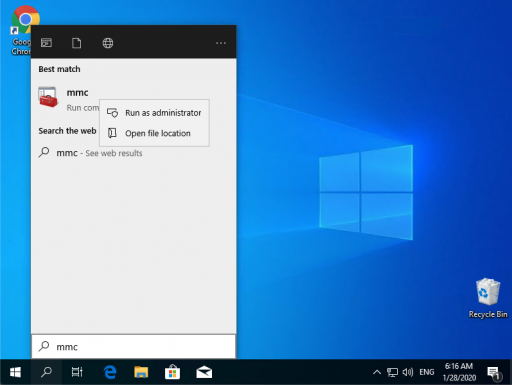Open the Mail app from the taskbar
Image resolution: width=512 pixels, height=385 pixels.
pyautogui.click(x=204, y=372)
